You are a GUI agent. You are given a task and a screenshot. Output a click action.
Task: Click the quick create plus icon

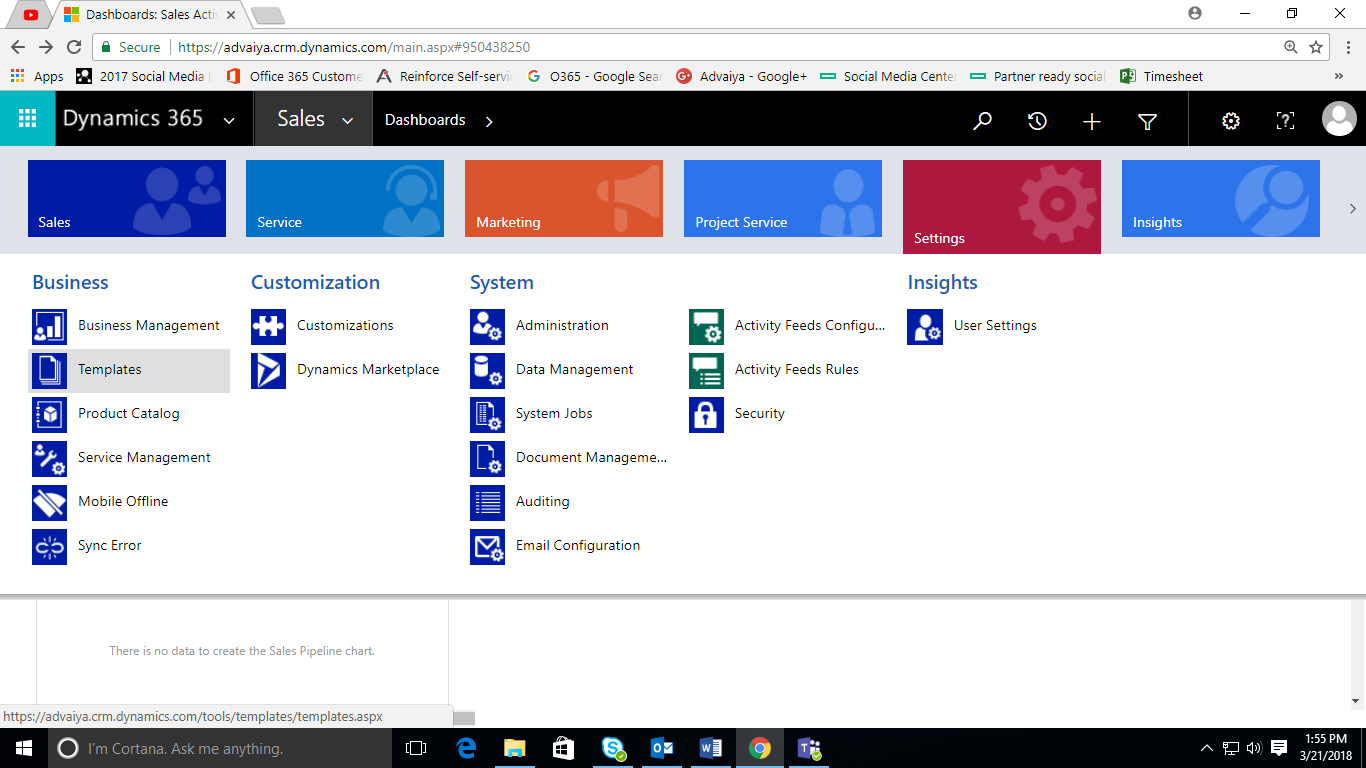pyautogui.click(x=1092, y=121)
